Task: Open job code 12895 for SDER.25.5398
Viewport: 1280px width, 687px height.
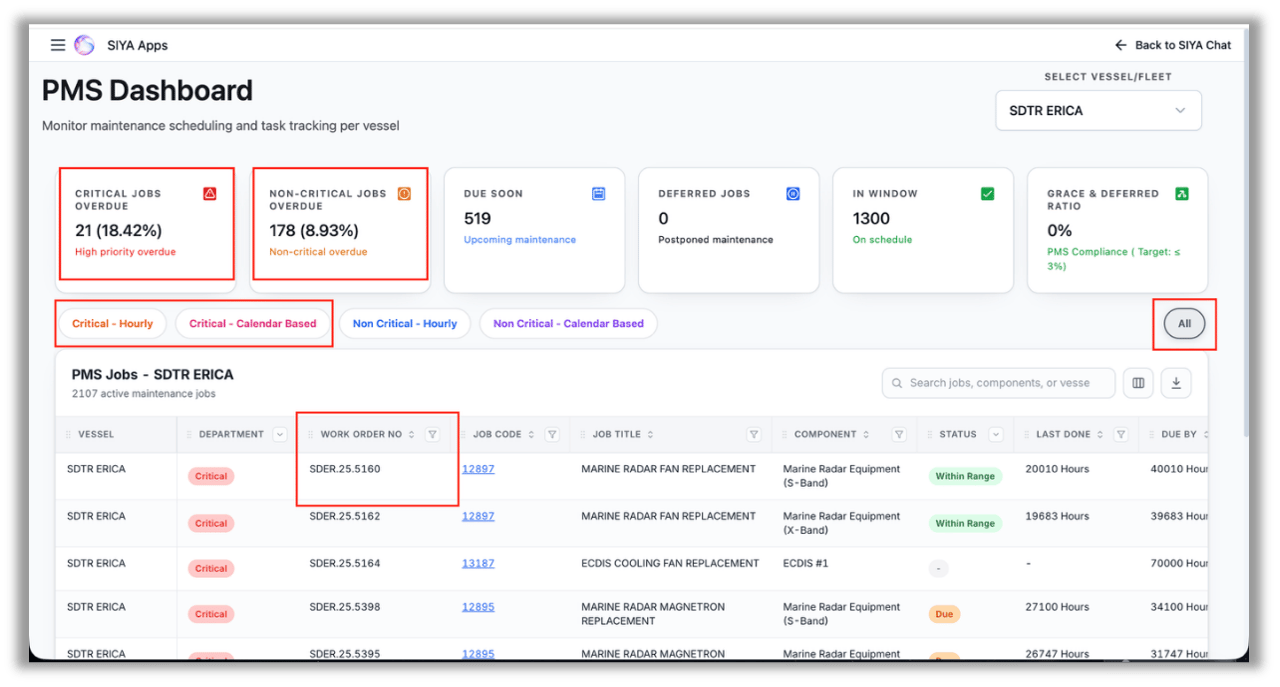Action: tap(478, 606)
